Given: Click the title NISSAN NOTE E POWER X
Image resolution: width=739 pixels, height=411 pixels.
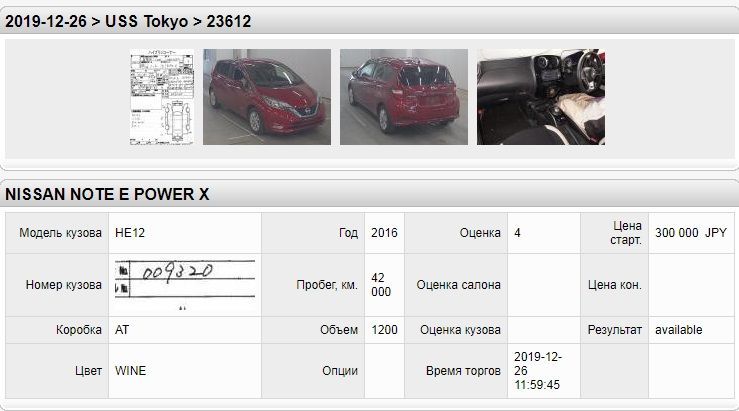Looking at the screenshot, I should pos(107,194).
